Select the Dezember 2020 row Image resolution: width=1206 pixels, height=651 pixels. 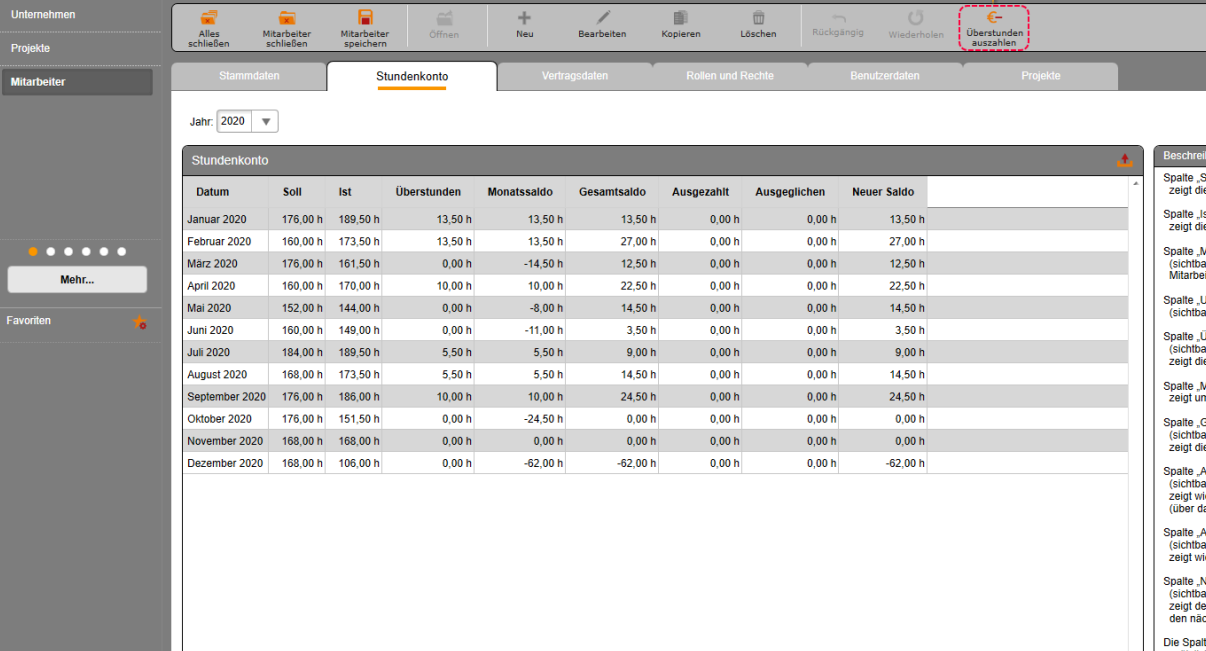pyautogui.click(x=225, y=463)
